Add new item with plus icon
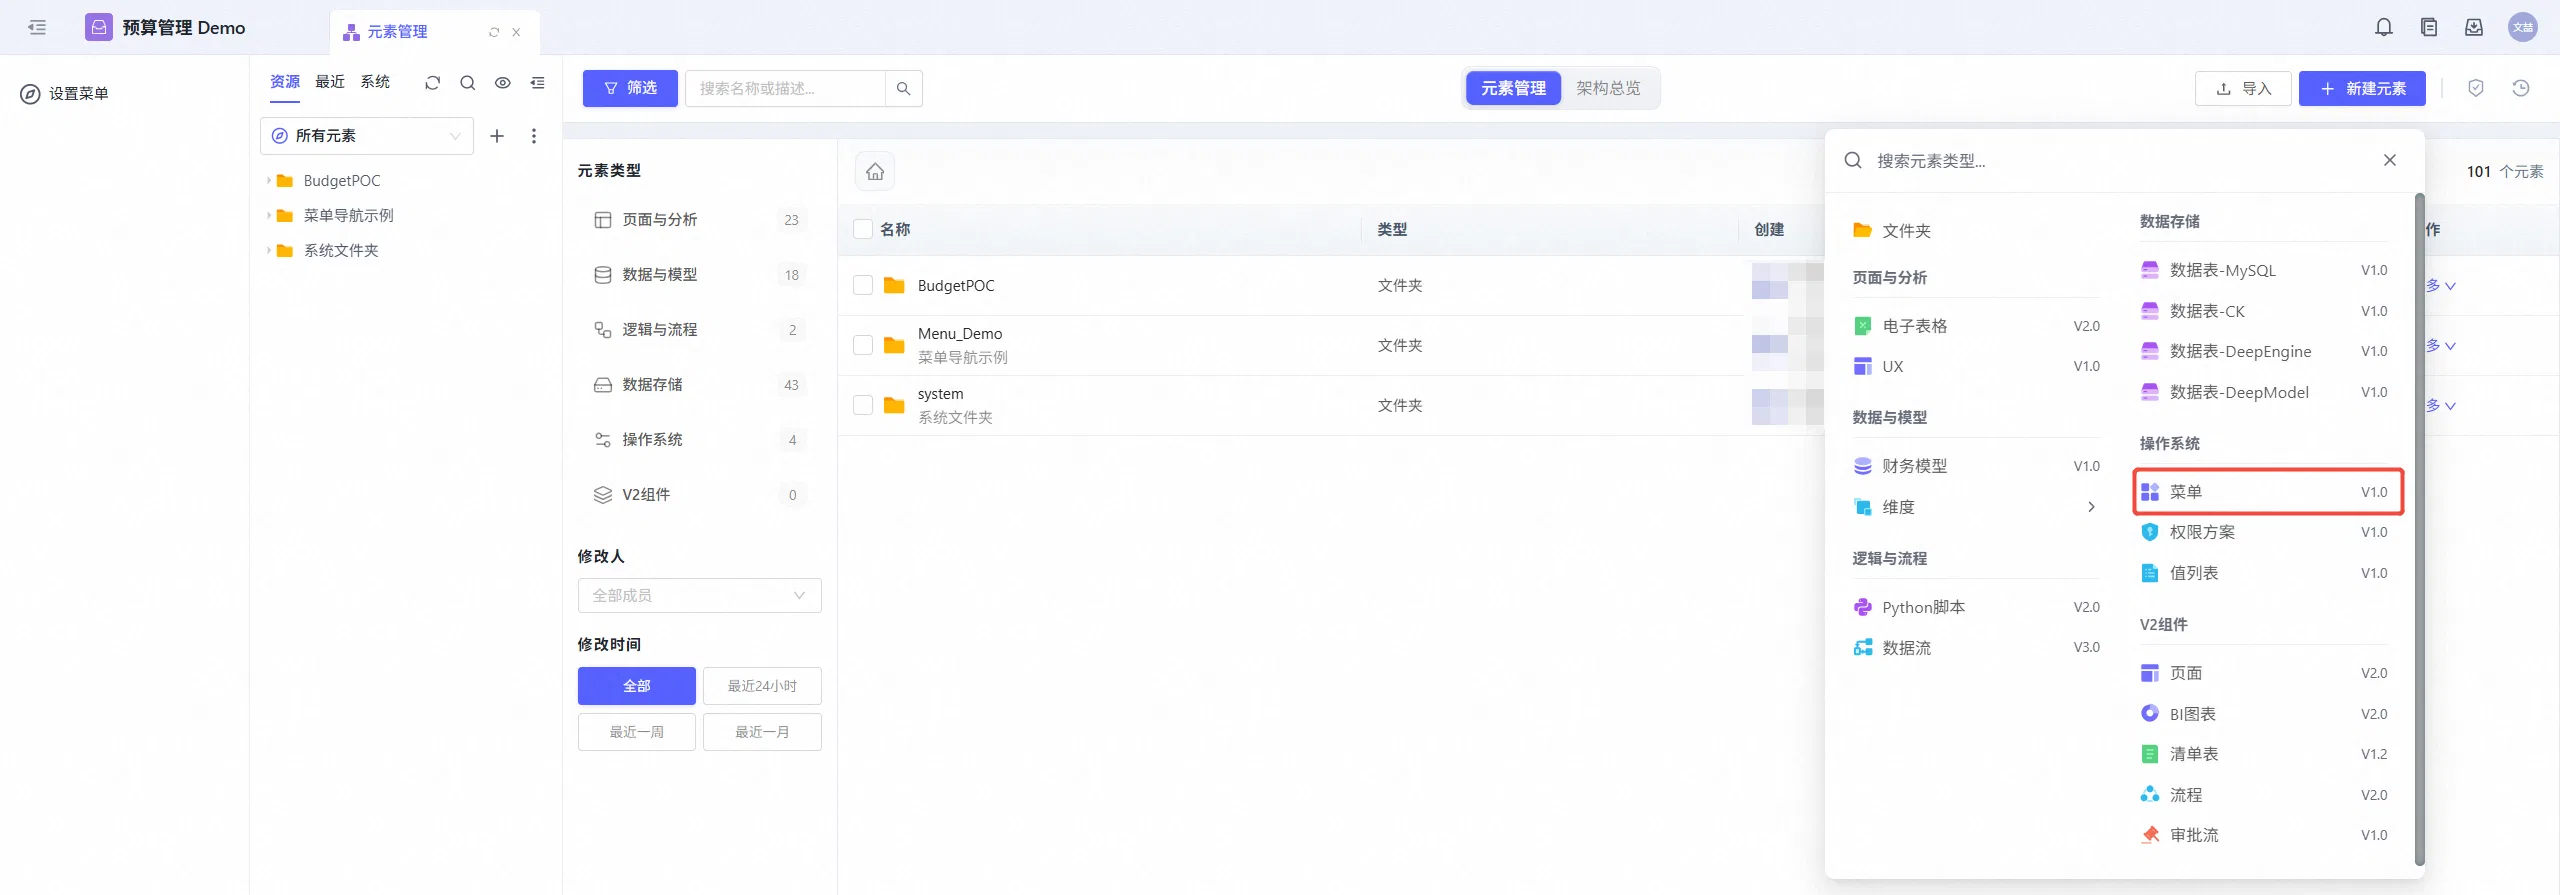 coord(497,136)
